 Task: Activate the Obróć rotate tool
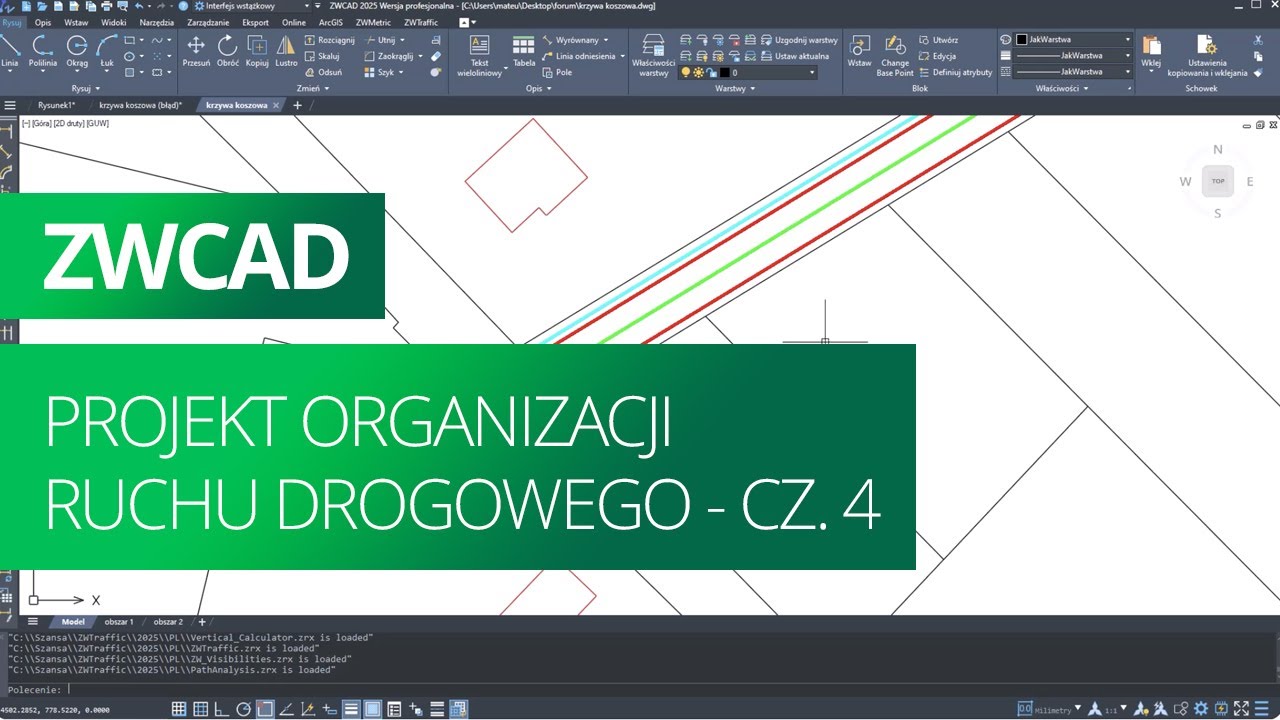[x=228, y=51]
